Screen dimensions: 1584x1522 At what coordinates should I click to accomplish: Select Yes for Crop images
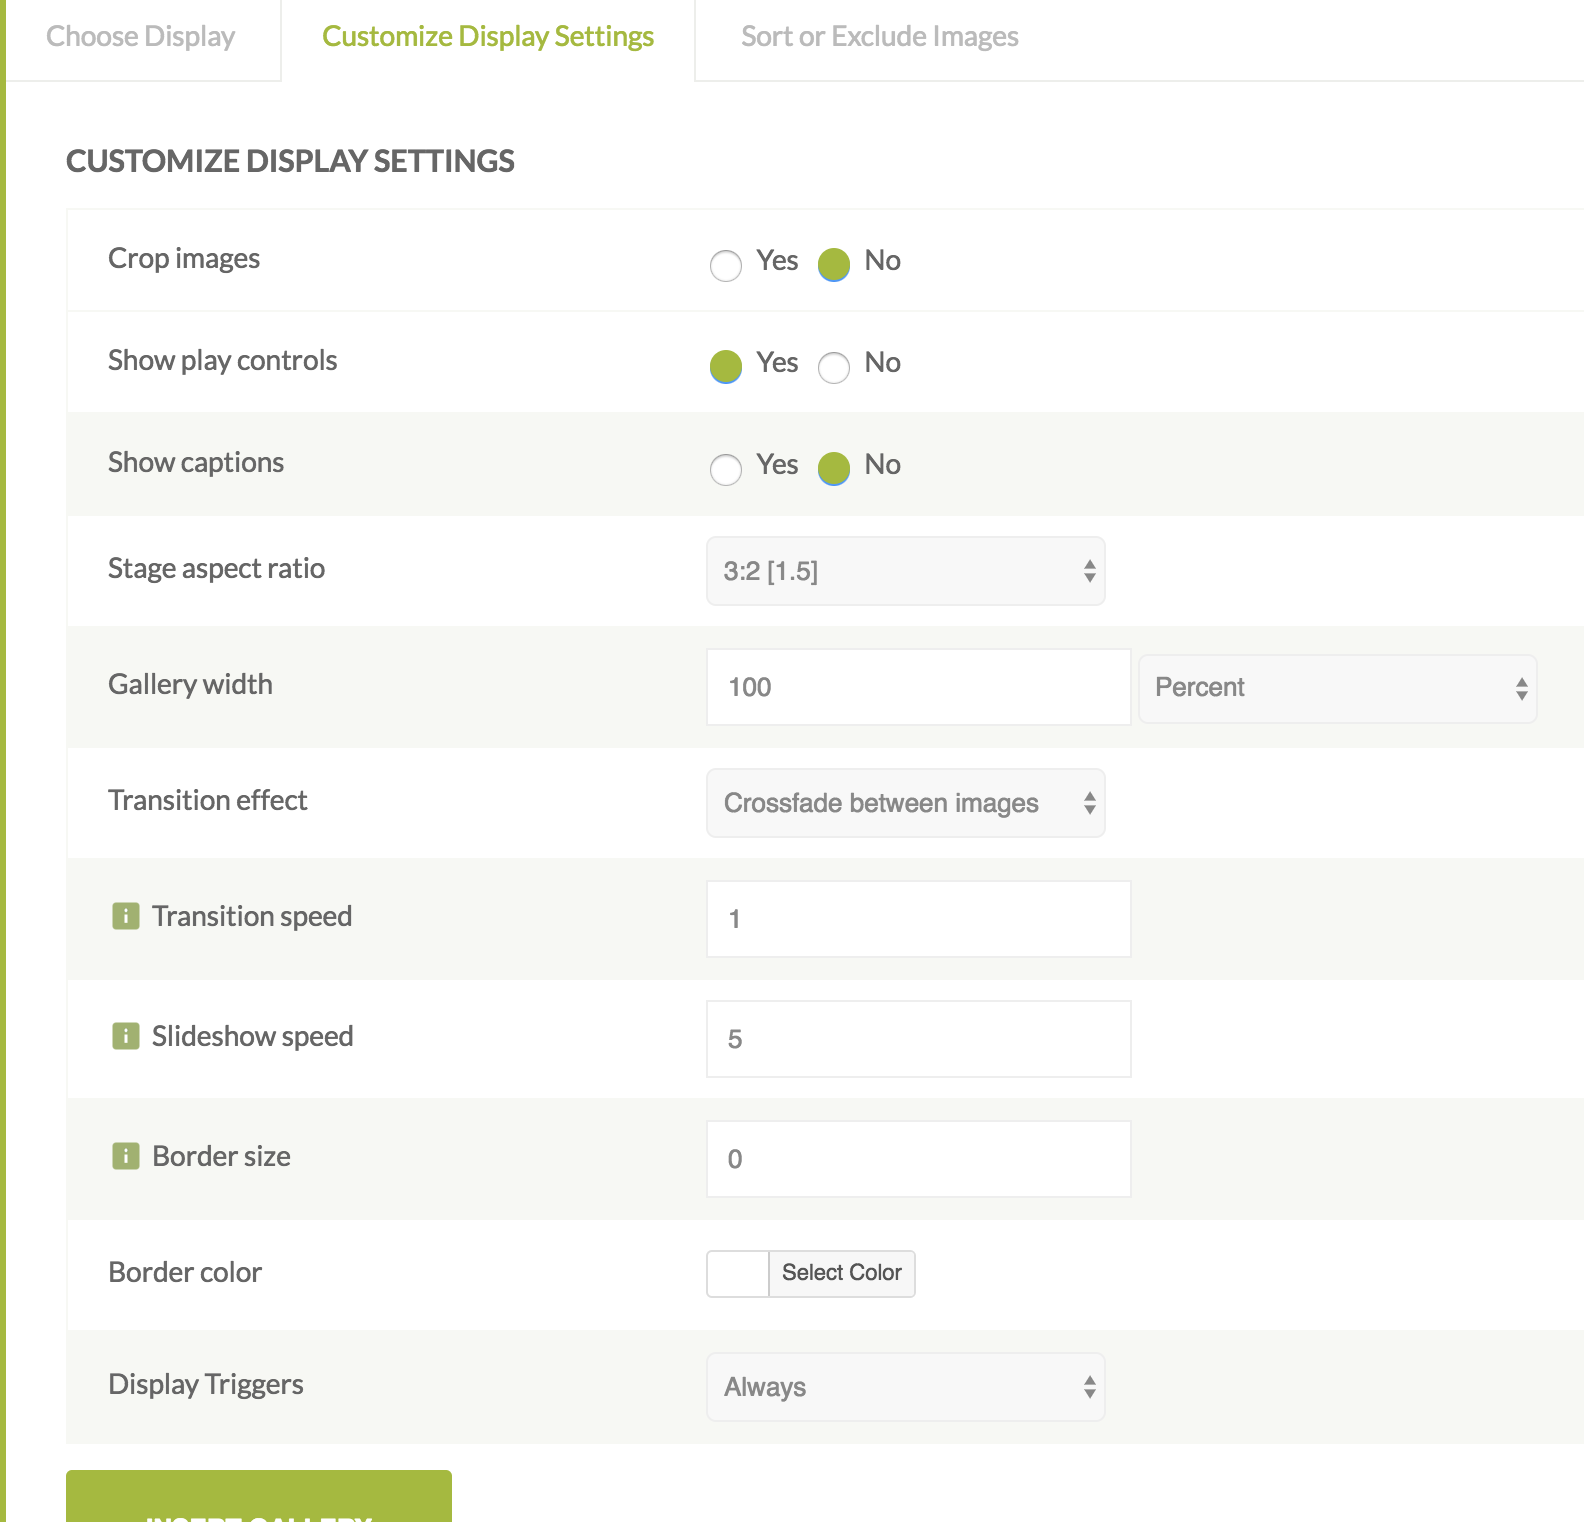[x=726, y=265]
